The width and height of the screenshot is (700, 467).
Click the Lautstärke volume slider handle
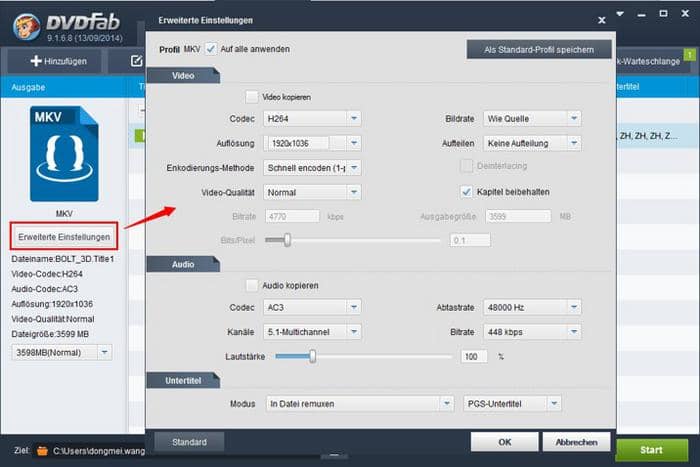[312, 357]
